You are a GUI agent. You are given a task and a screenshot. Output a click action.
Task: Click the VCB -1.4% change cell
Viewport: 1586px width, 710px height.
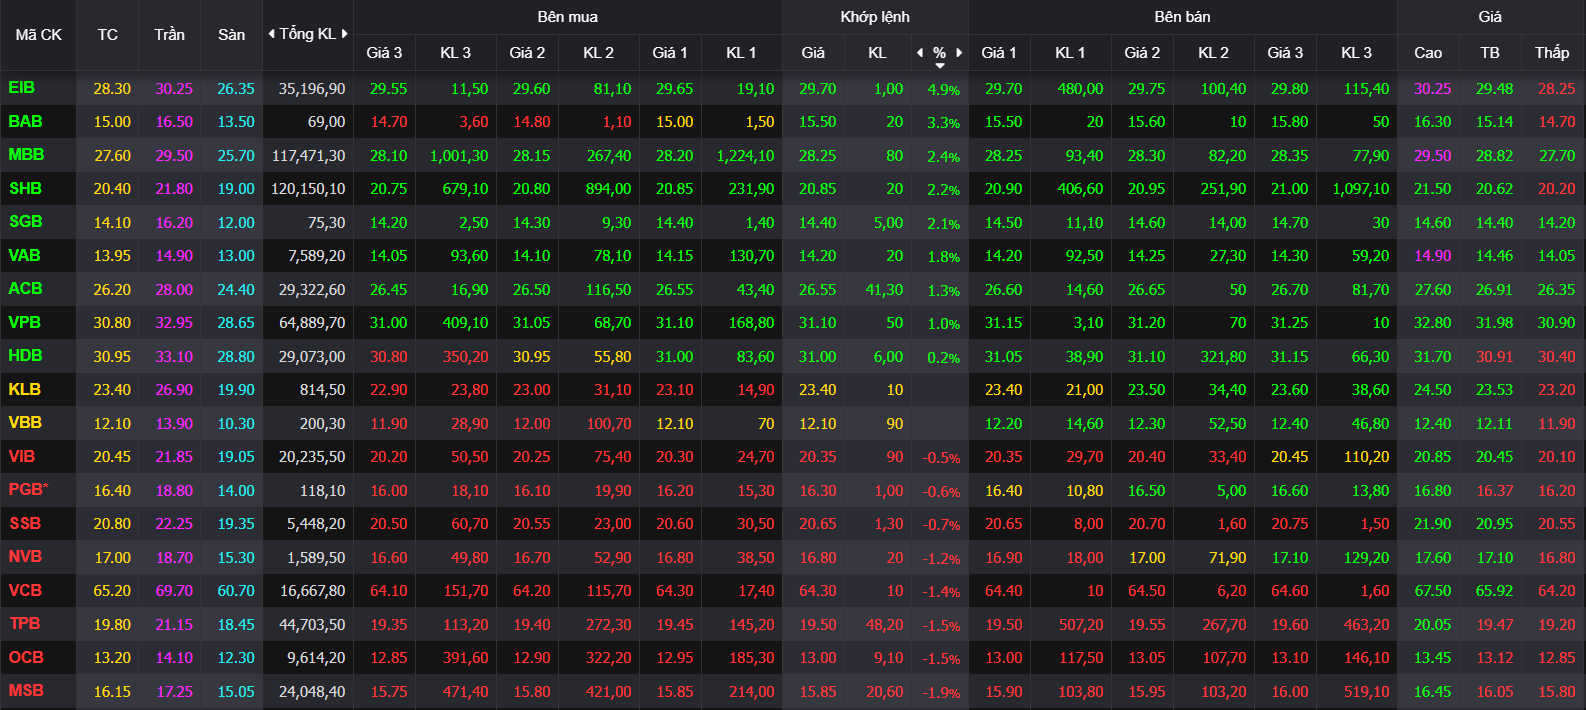click(941, 592)
